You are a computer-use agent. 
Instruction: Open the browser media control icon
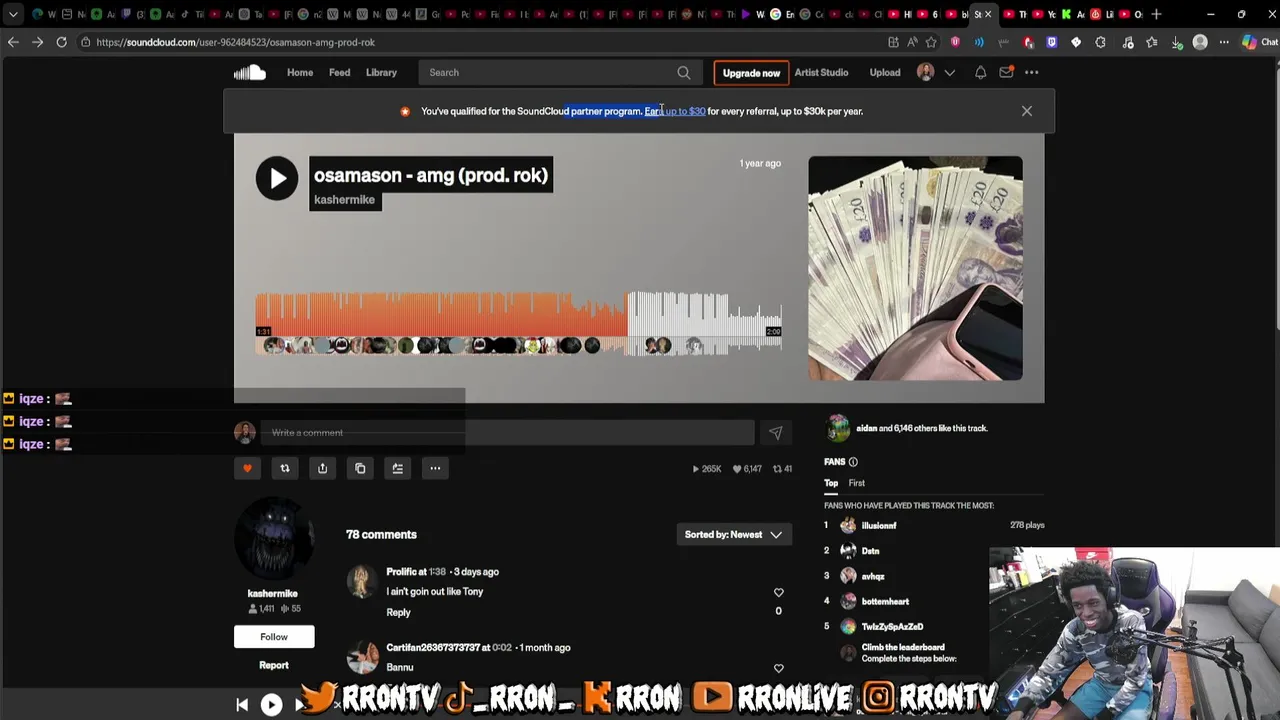pos(1128,42)
